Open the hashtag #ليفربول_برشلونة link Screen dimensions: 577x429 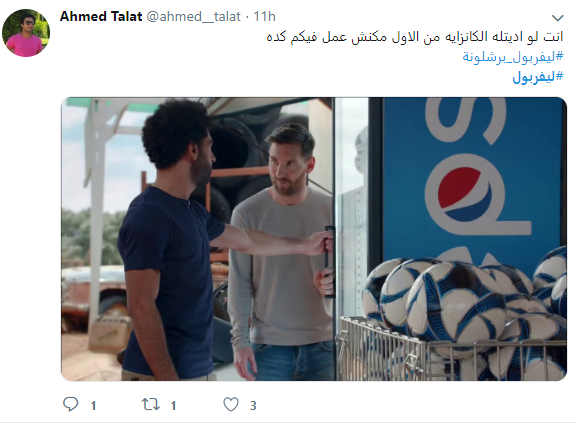tap(513, 57)
